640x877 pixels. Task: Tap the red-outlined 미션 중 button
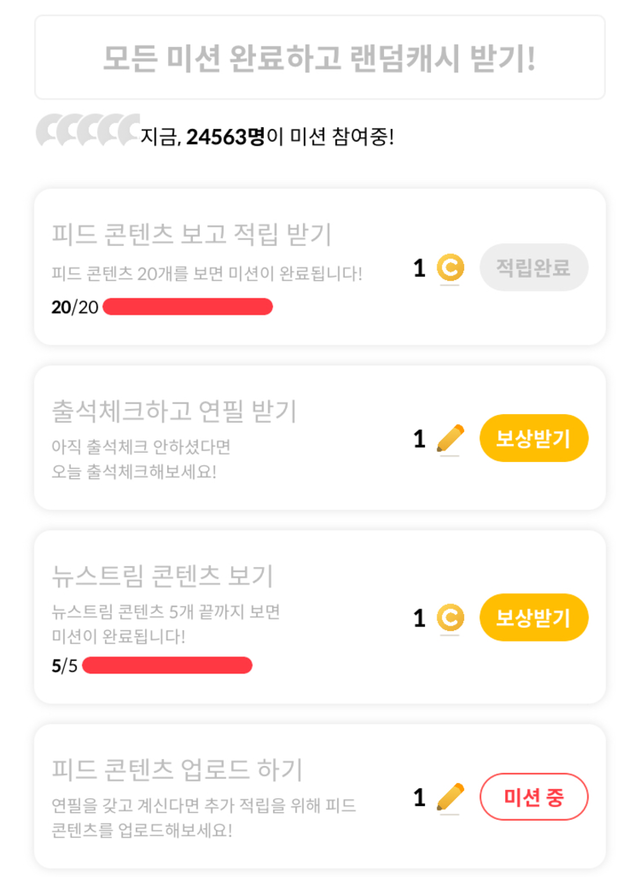coord(534,797)
